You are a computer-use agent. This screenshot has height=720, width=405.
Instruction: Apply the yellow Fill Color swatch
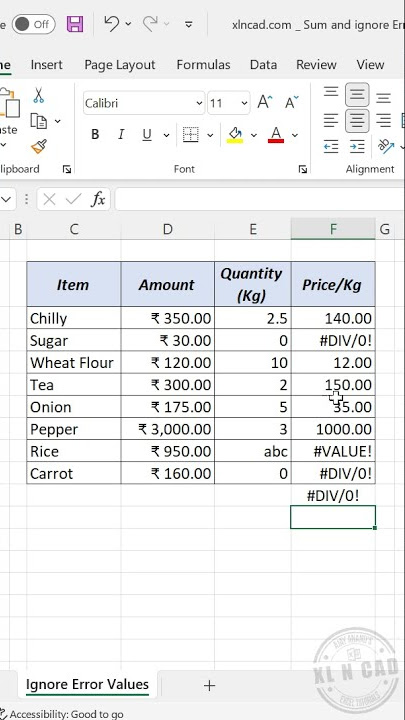235,135
